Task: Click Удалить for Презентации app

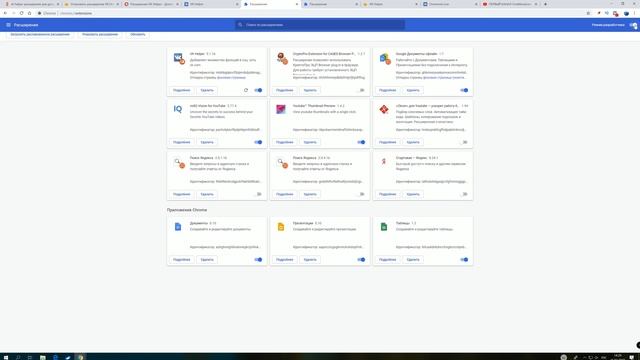Action: [x=310, y=260]
